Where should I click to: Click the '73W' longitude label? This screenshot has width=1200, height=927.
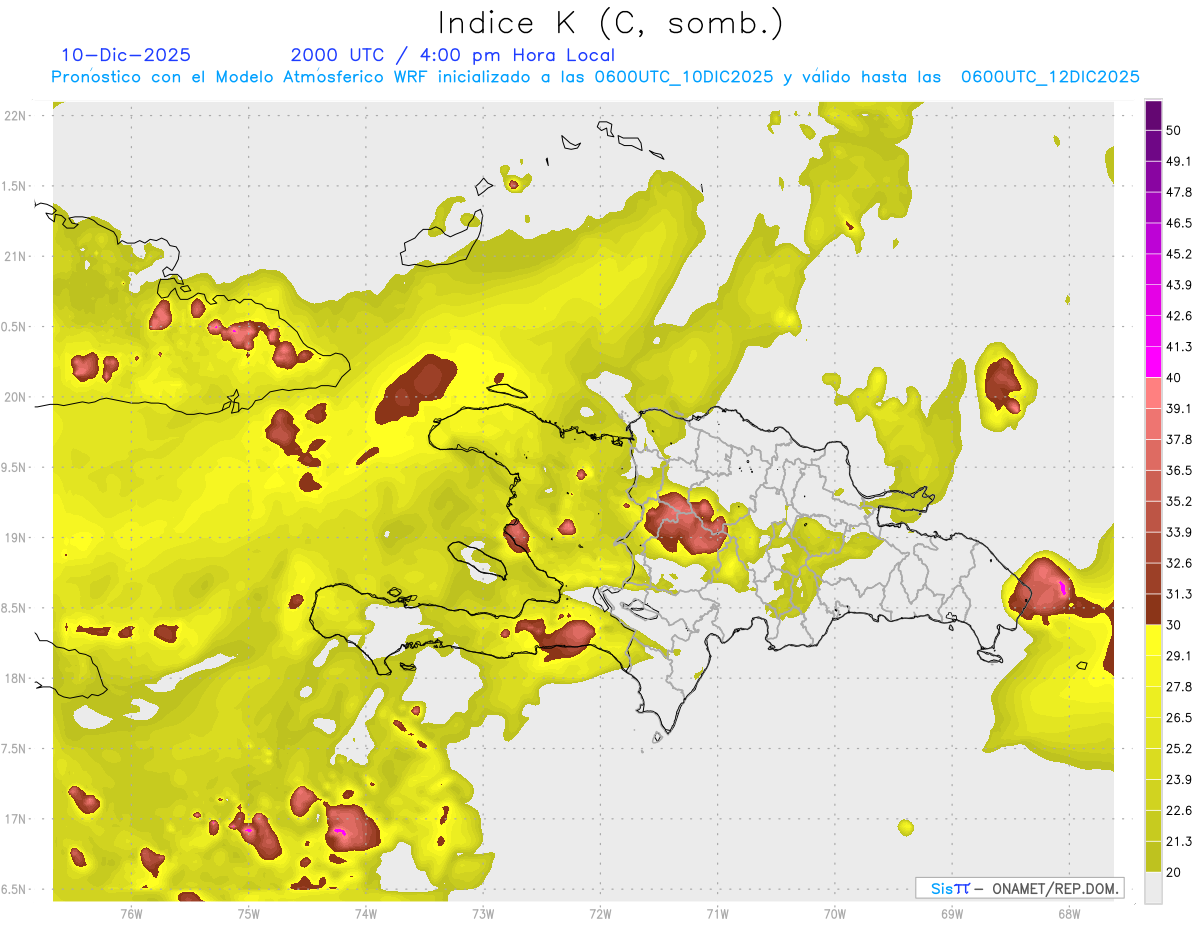click(483, 914)
